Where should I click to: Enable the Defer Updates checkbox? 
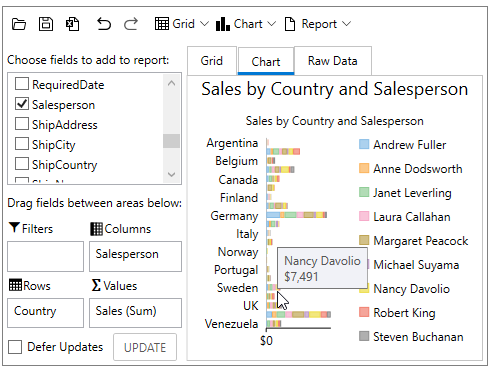15,347
